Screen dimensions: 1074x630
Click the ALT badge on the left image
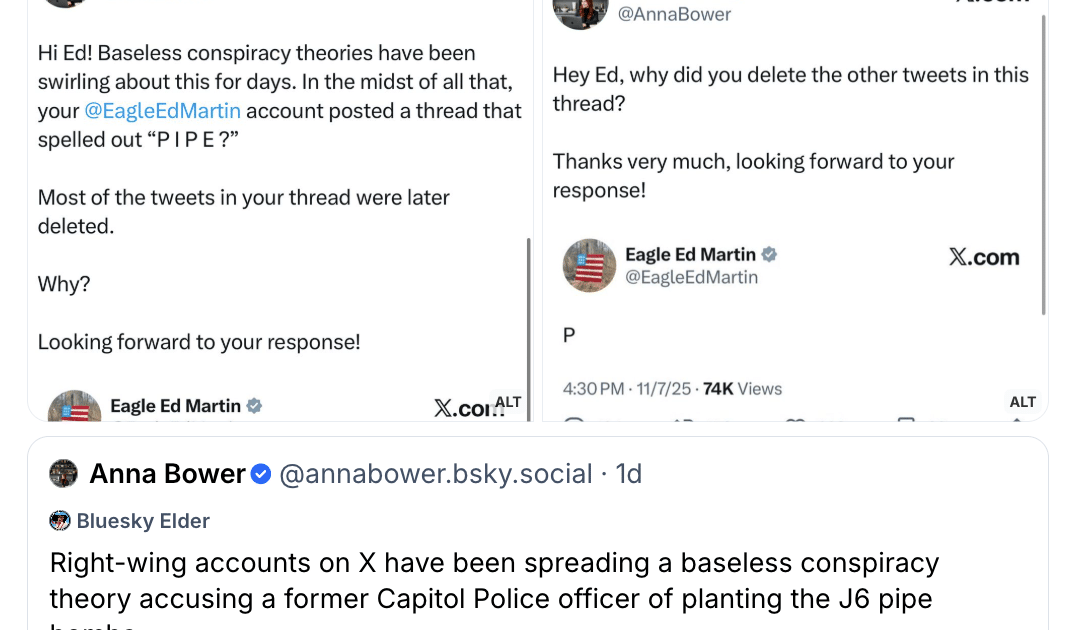pyautogui.click(x=508, y=402)
